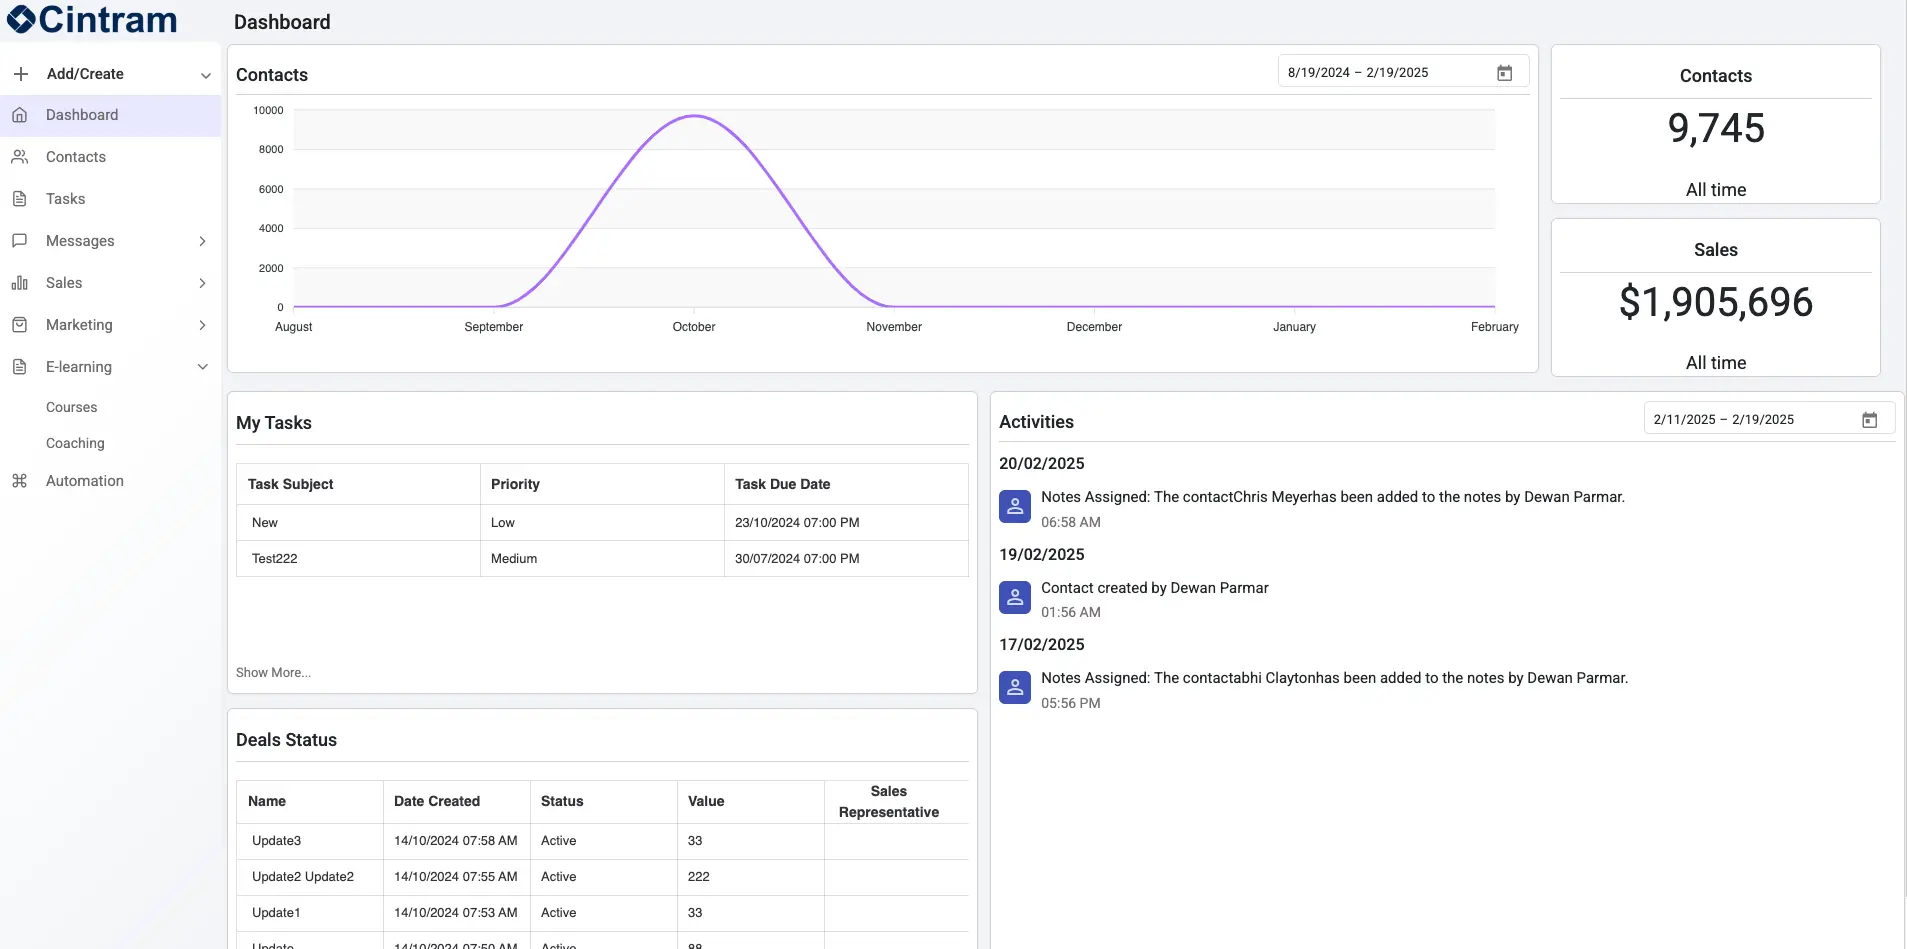This screenshot has width=1907, height=949.
Task: Click the Chris Meyer activity avatar icon
Action: click(1015, 507)
